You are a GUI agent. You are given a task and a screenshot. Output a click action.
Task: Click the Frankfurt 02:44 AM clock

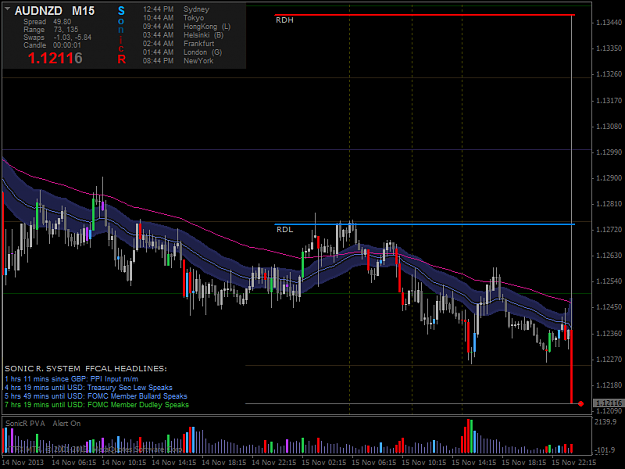pos(179,44)
